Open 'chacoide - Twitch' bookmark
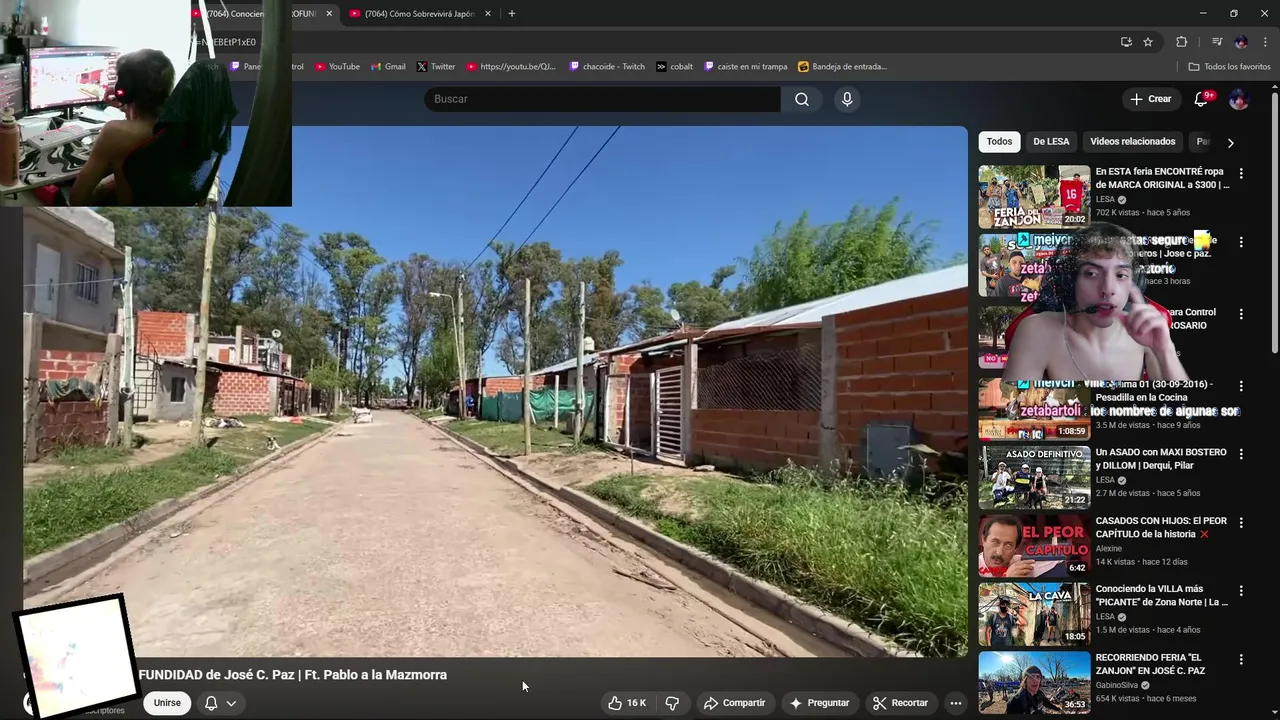The image size is (1280, 720). pyautogui.click(x=607, y=67)
